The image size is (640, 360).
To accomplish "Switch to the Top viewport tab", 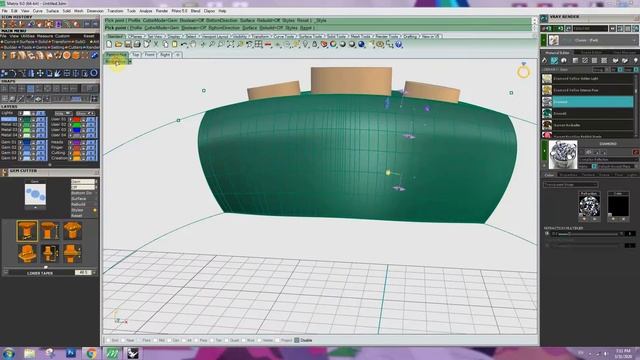I will (136, 54).
